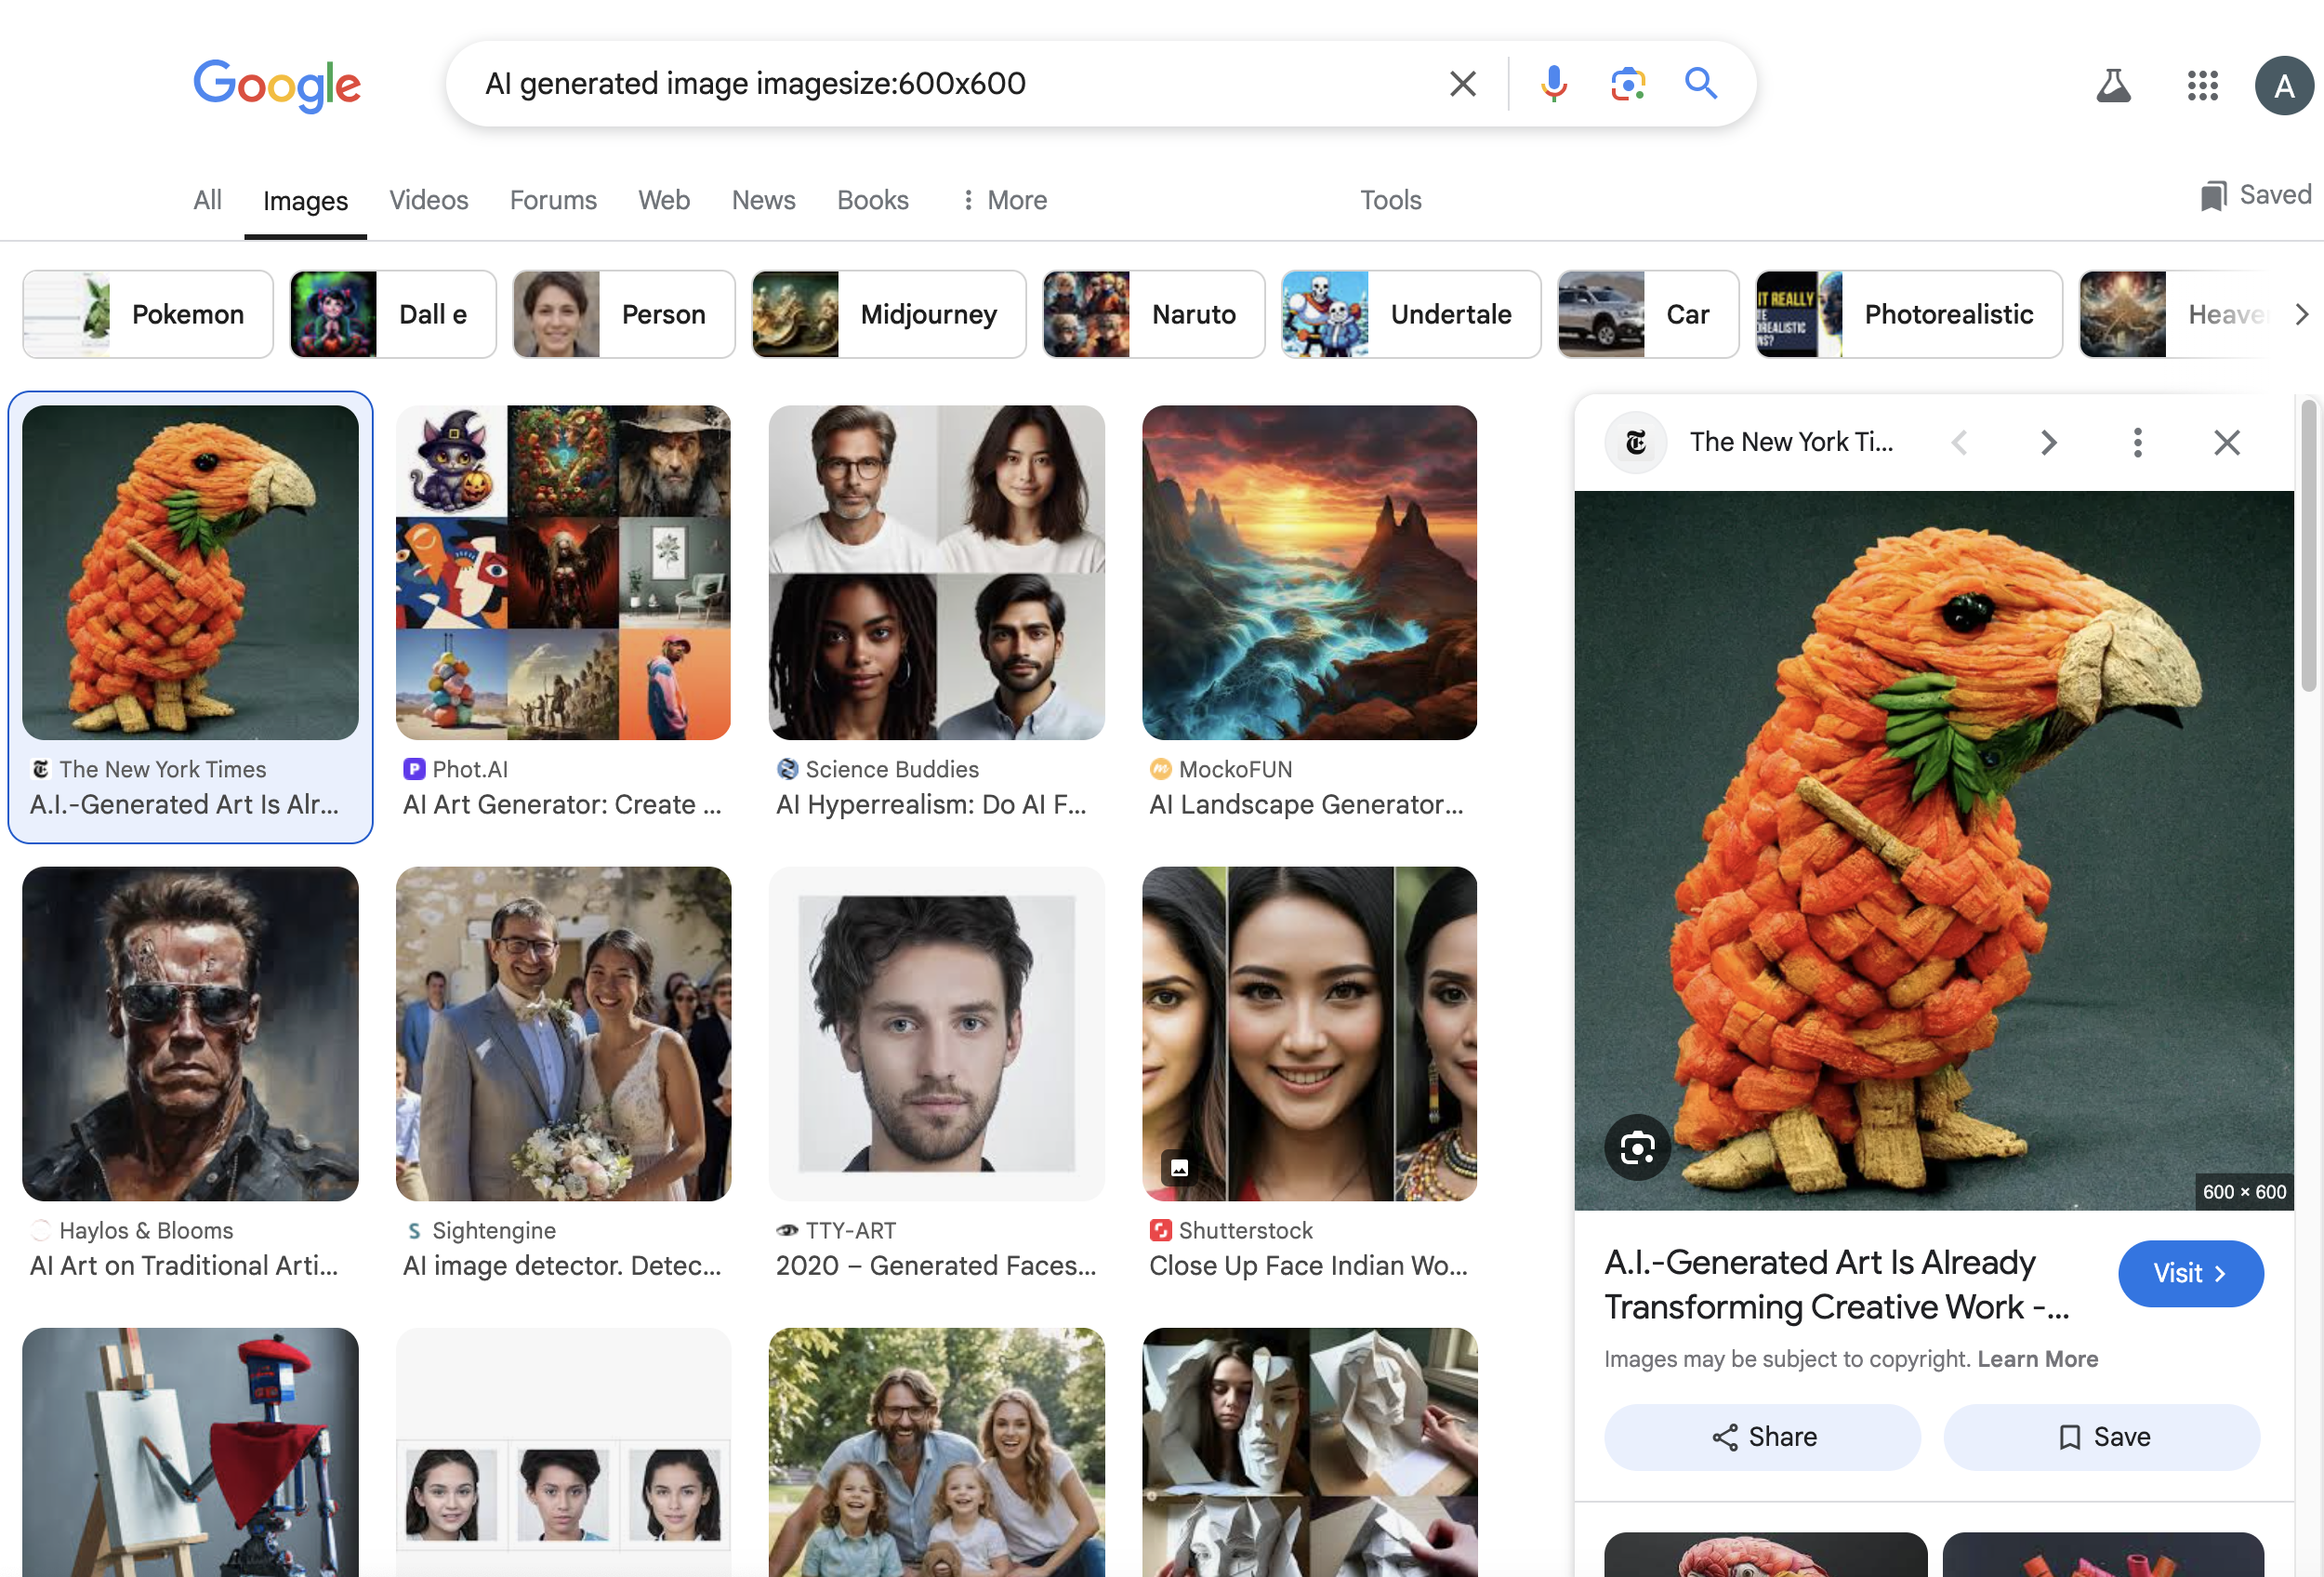
Task: Click the preview panel vertical scrollbar
Action: tap(2308, 545)
